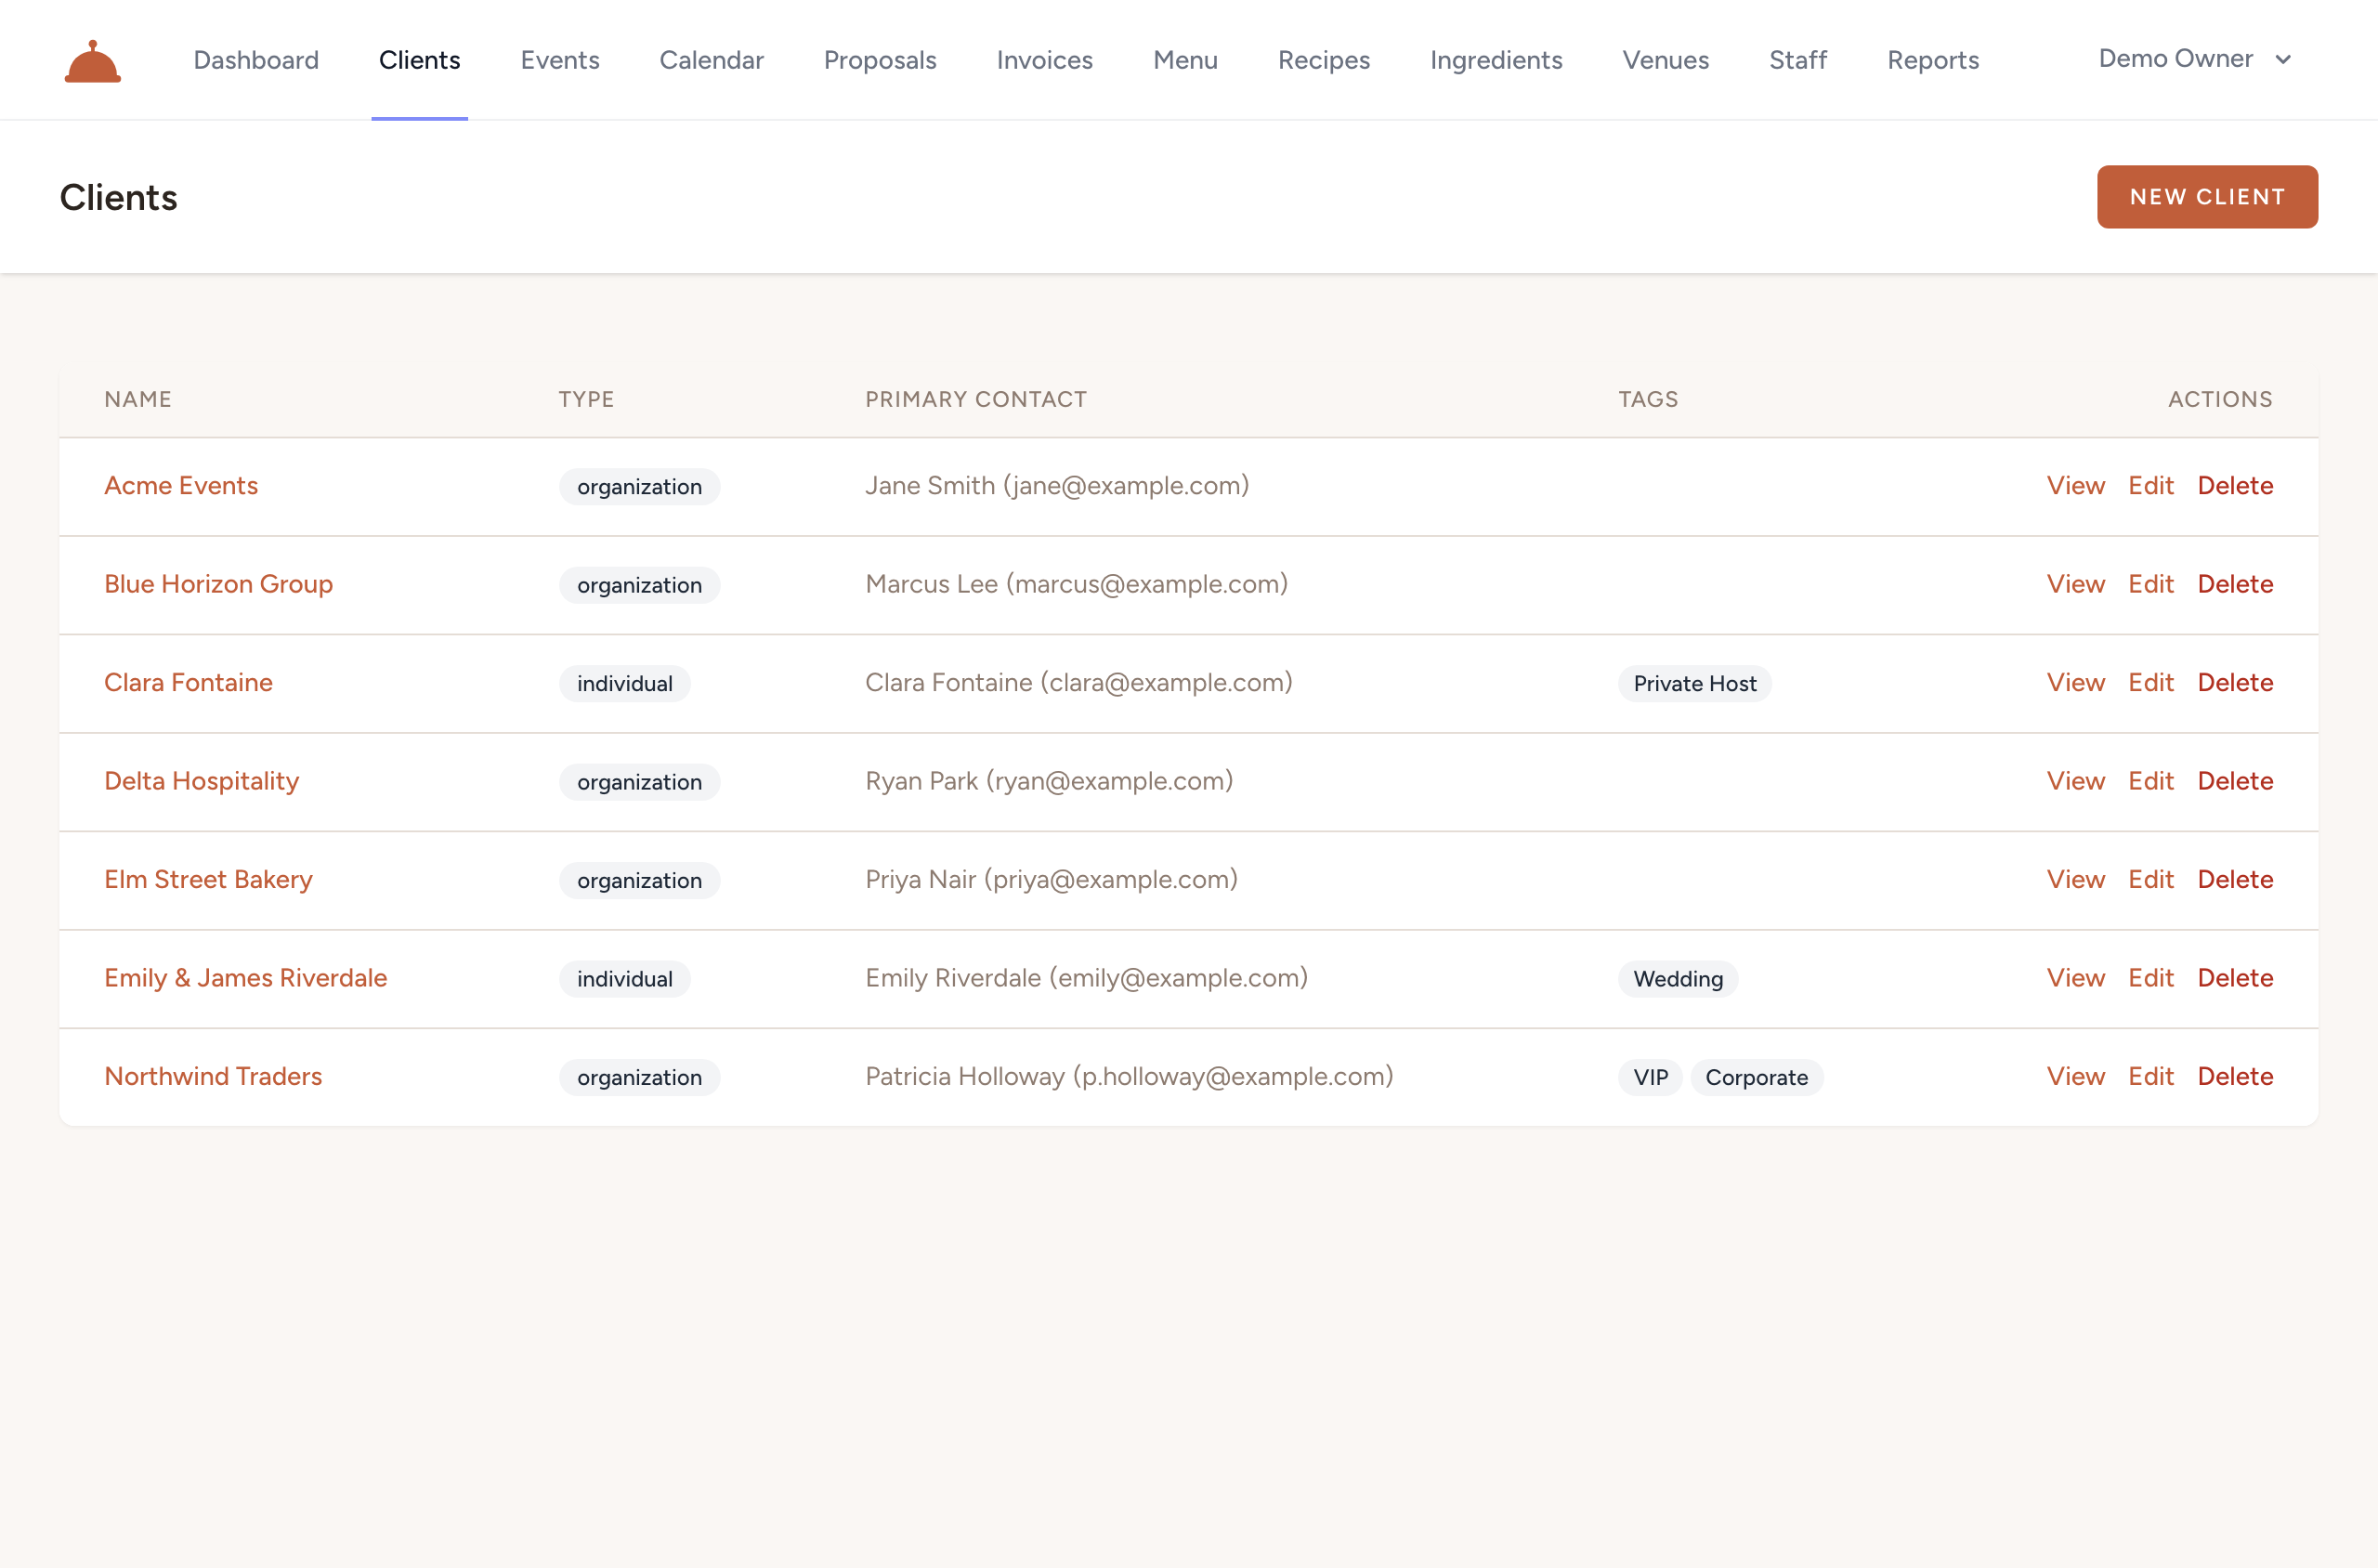This screenshot has width=2378, height=1568.
Task: Edit Emily & James Riverdale
Action: pos(2150,978)
